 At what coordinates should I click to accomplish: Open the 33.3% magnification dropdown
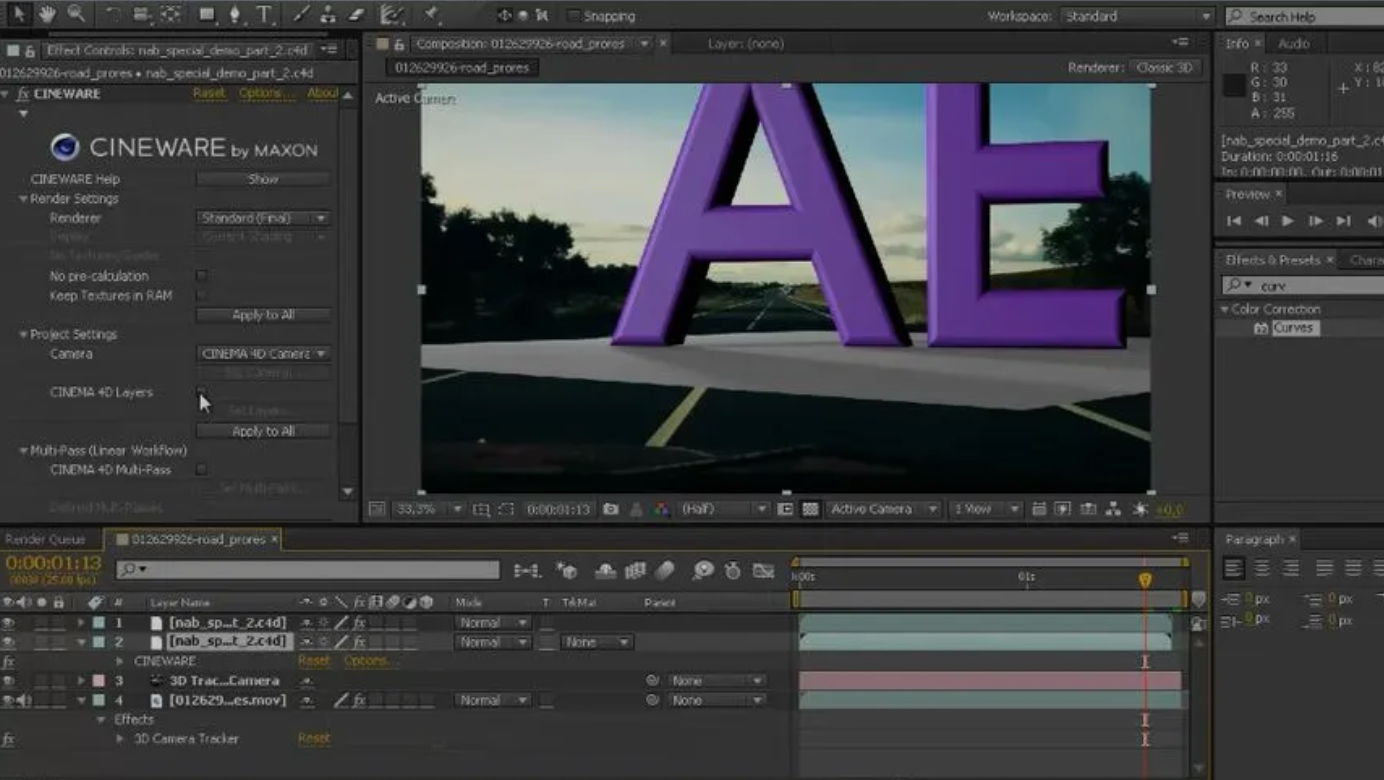(x=428, y=509)
